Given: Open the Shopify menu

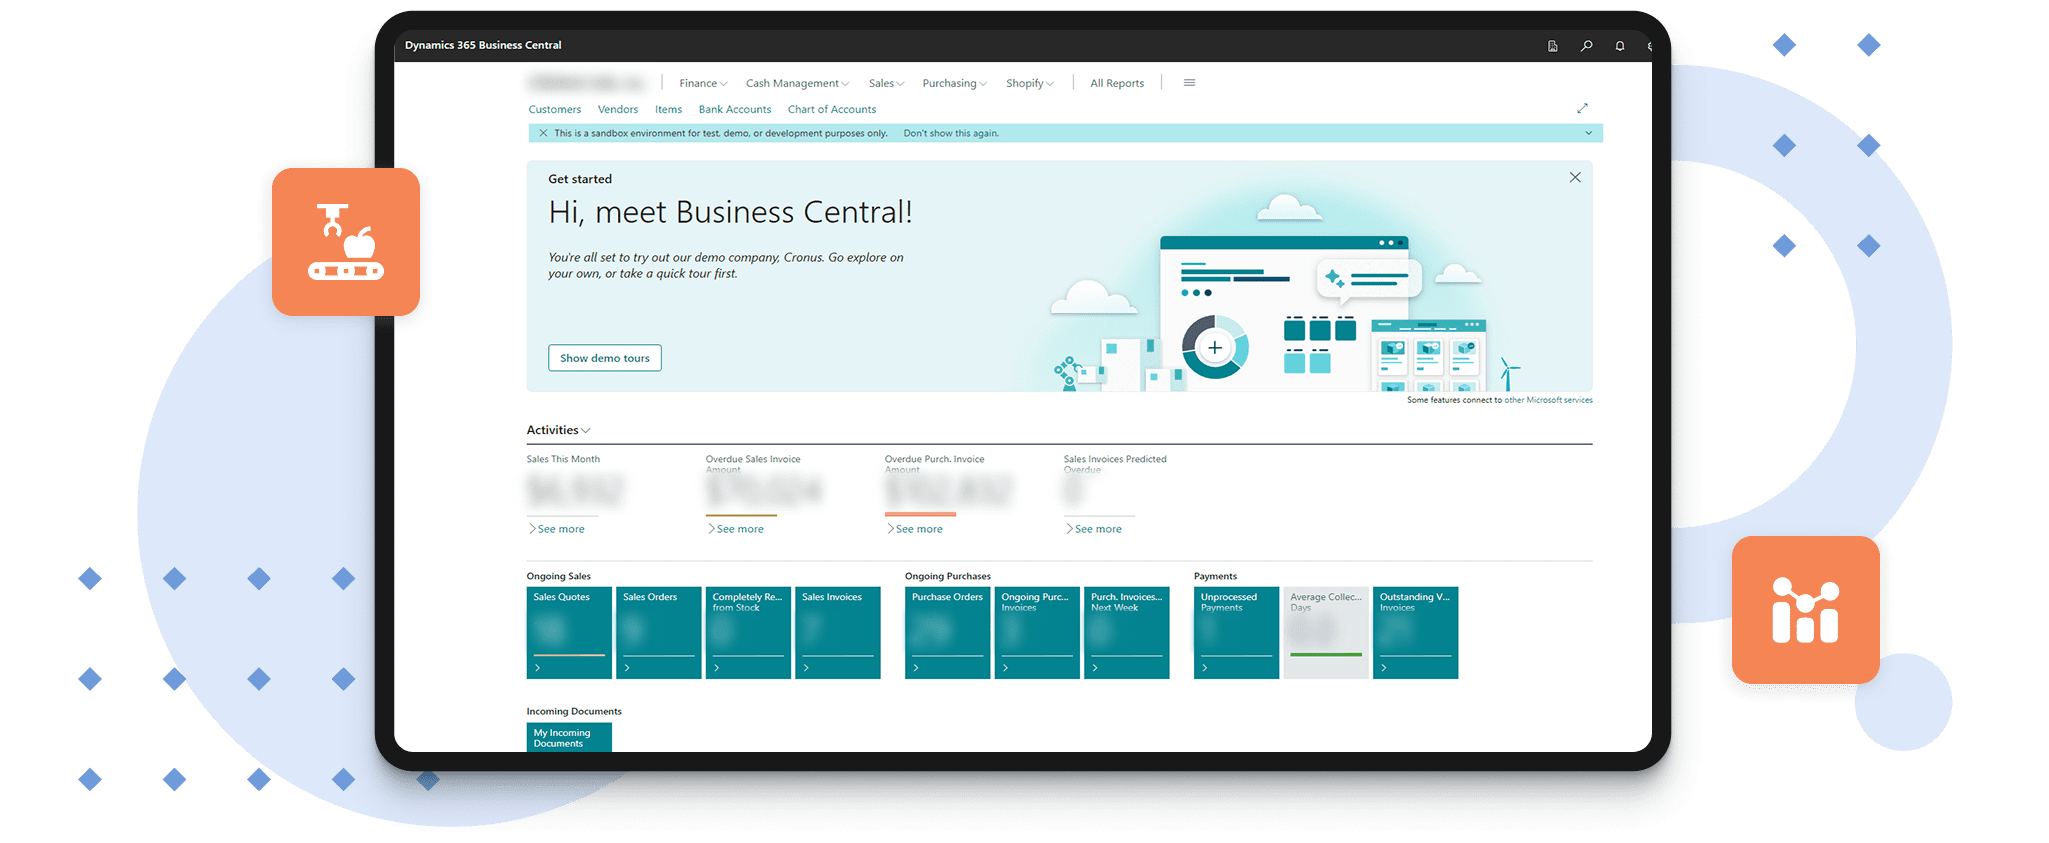Looking at the screenshot, I should 1029,84.
